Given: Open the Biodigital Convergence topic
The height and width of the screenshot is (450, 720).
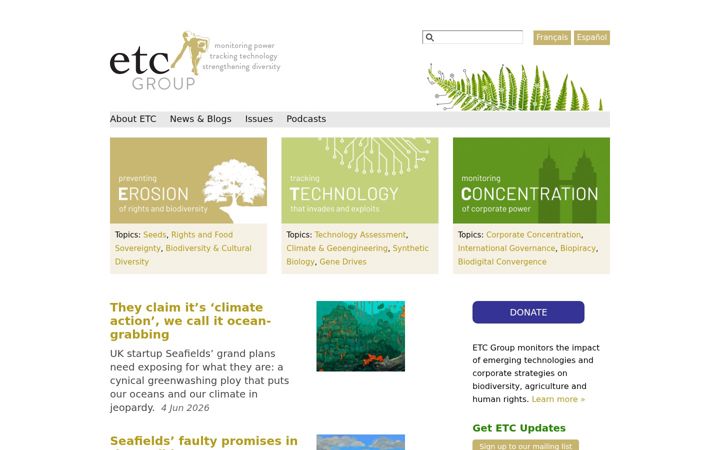Looking at the screenshot, I should pyautogui.click(x=502, y=262).
